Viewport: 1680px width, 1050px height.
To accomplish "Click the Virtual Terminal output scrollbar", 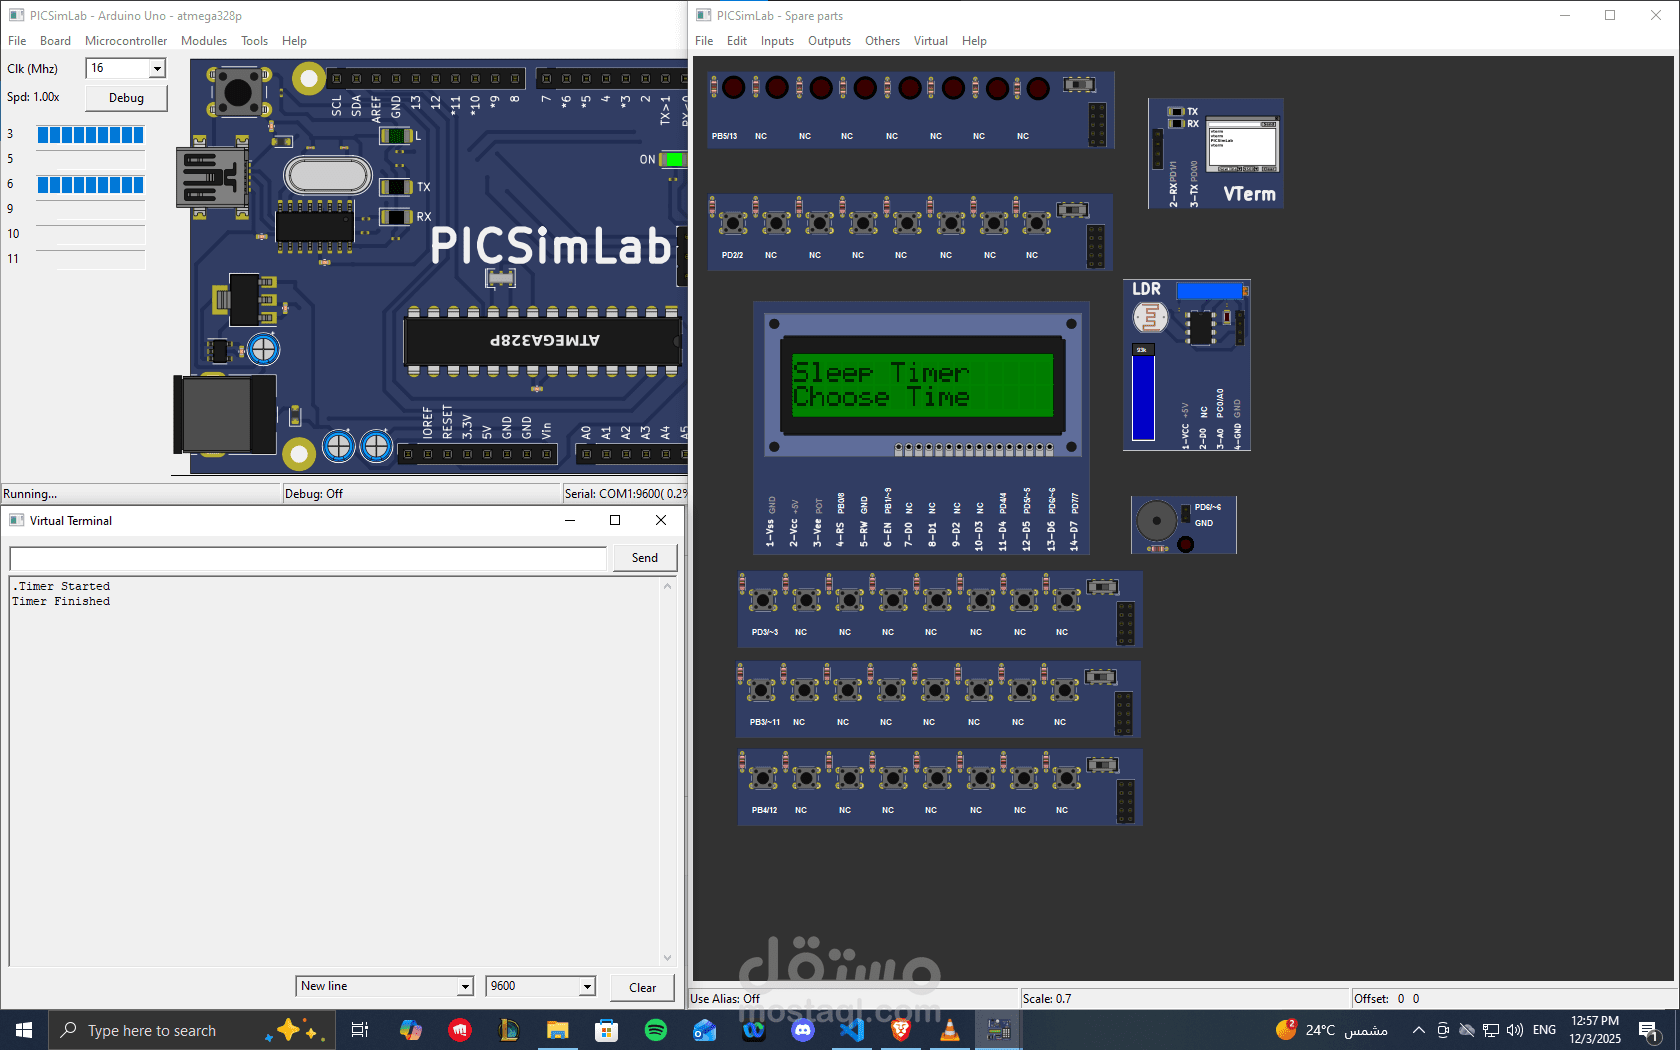I will pos(667,774).
